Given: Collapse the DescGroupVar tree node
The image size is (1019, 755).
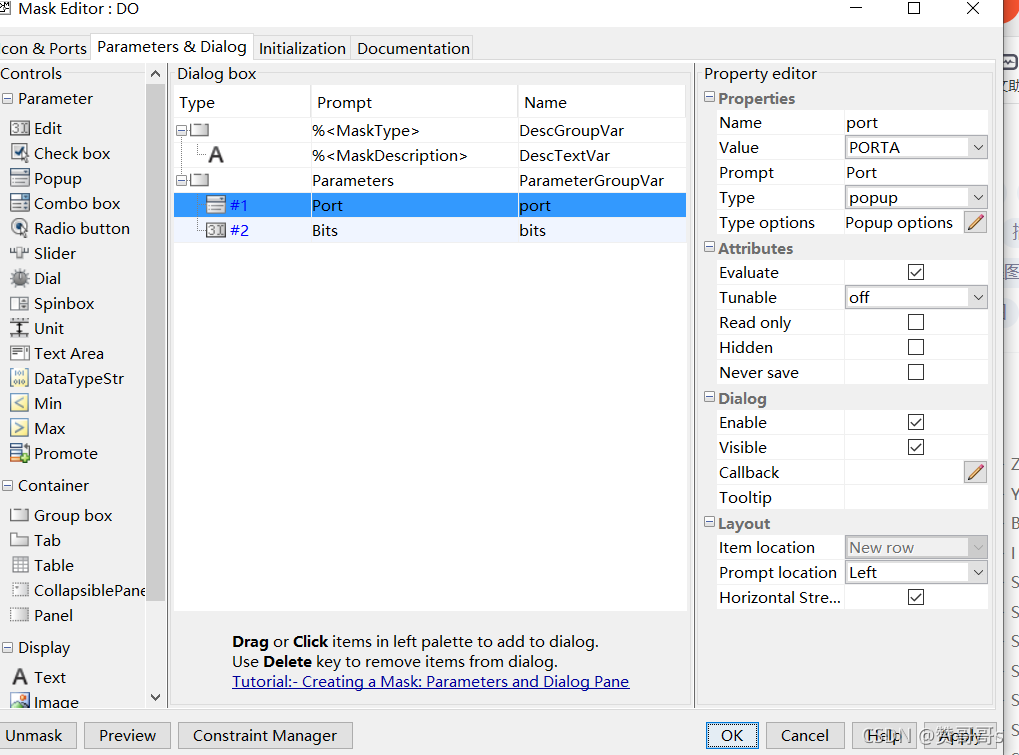Looking at the screenshot, I should point(182,131).
